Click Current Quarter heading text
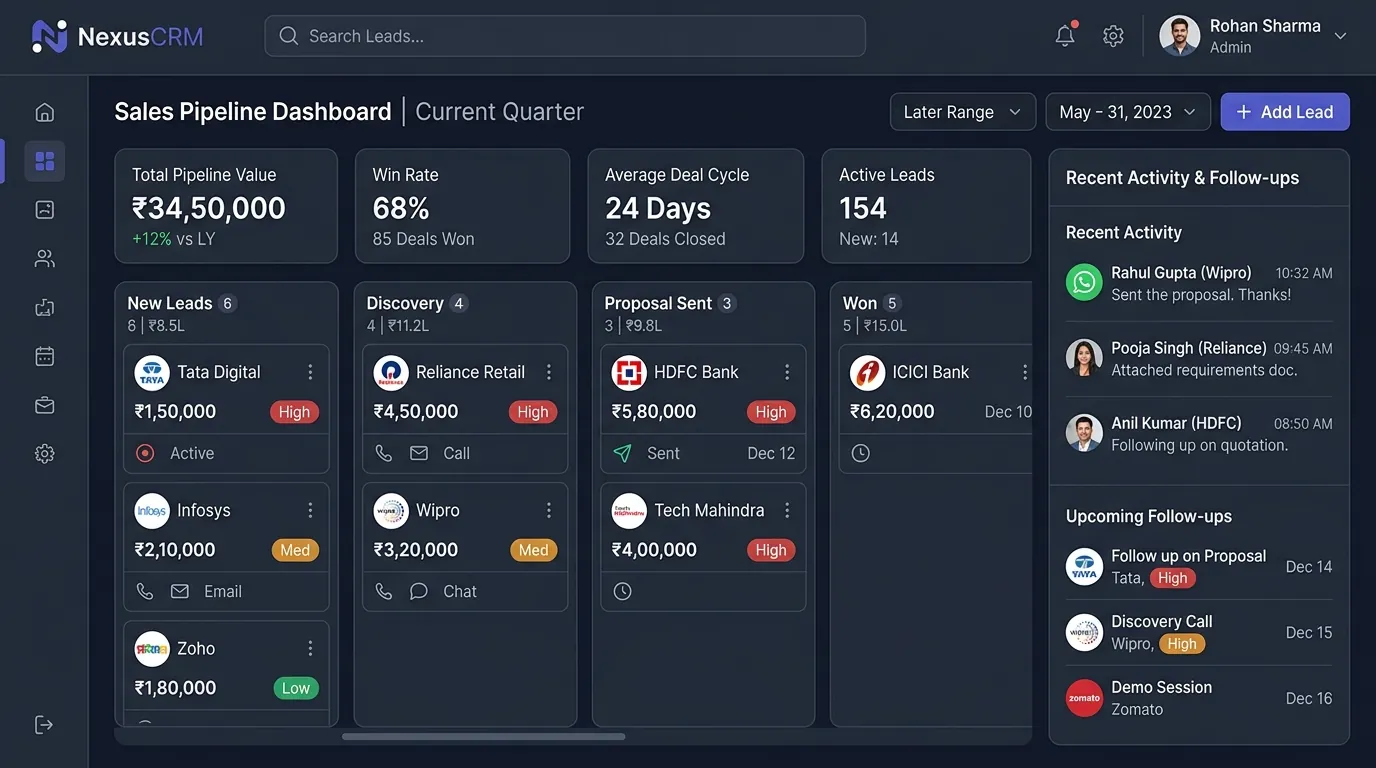1376x768 pixels. pyautogui.click(x=499, y=112)
